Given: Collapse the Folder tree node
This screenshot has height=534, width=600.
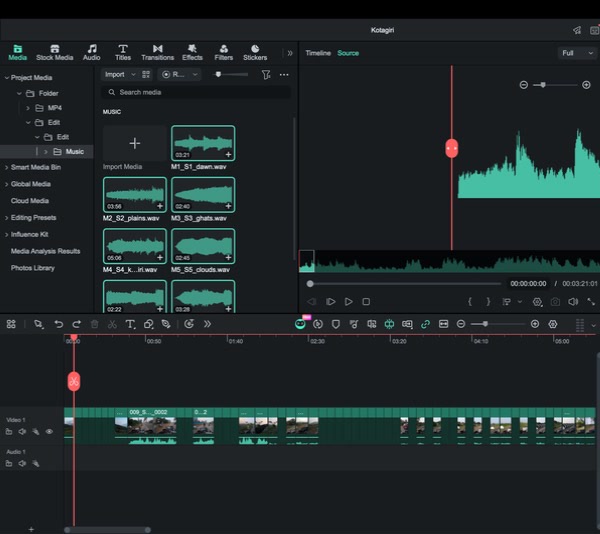Looking at the screenshot, I should [x=19, y=93].
